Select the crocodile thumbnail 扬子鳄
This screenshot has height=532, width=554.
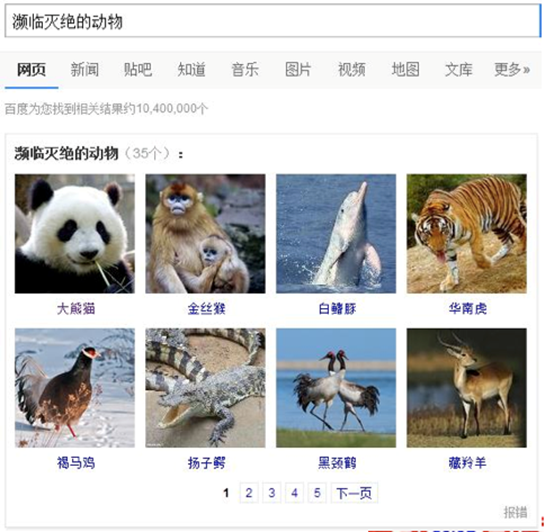[205, 388]
